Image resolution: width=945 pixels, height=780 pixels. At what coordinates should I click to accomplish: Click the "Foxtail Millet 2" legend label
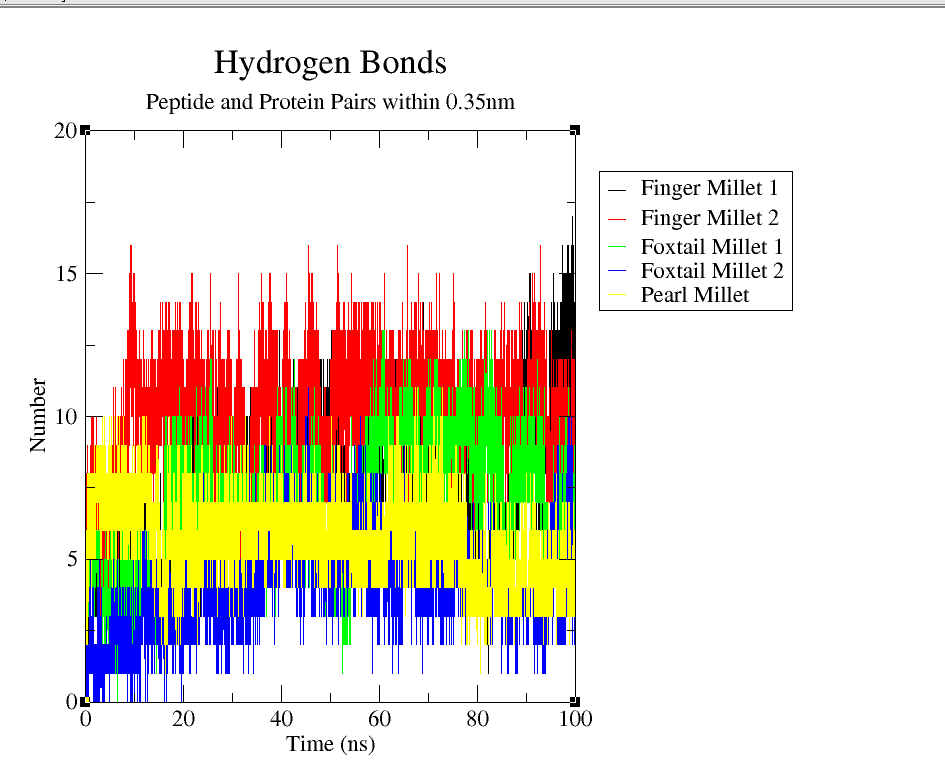coord(712,270)
